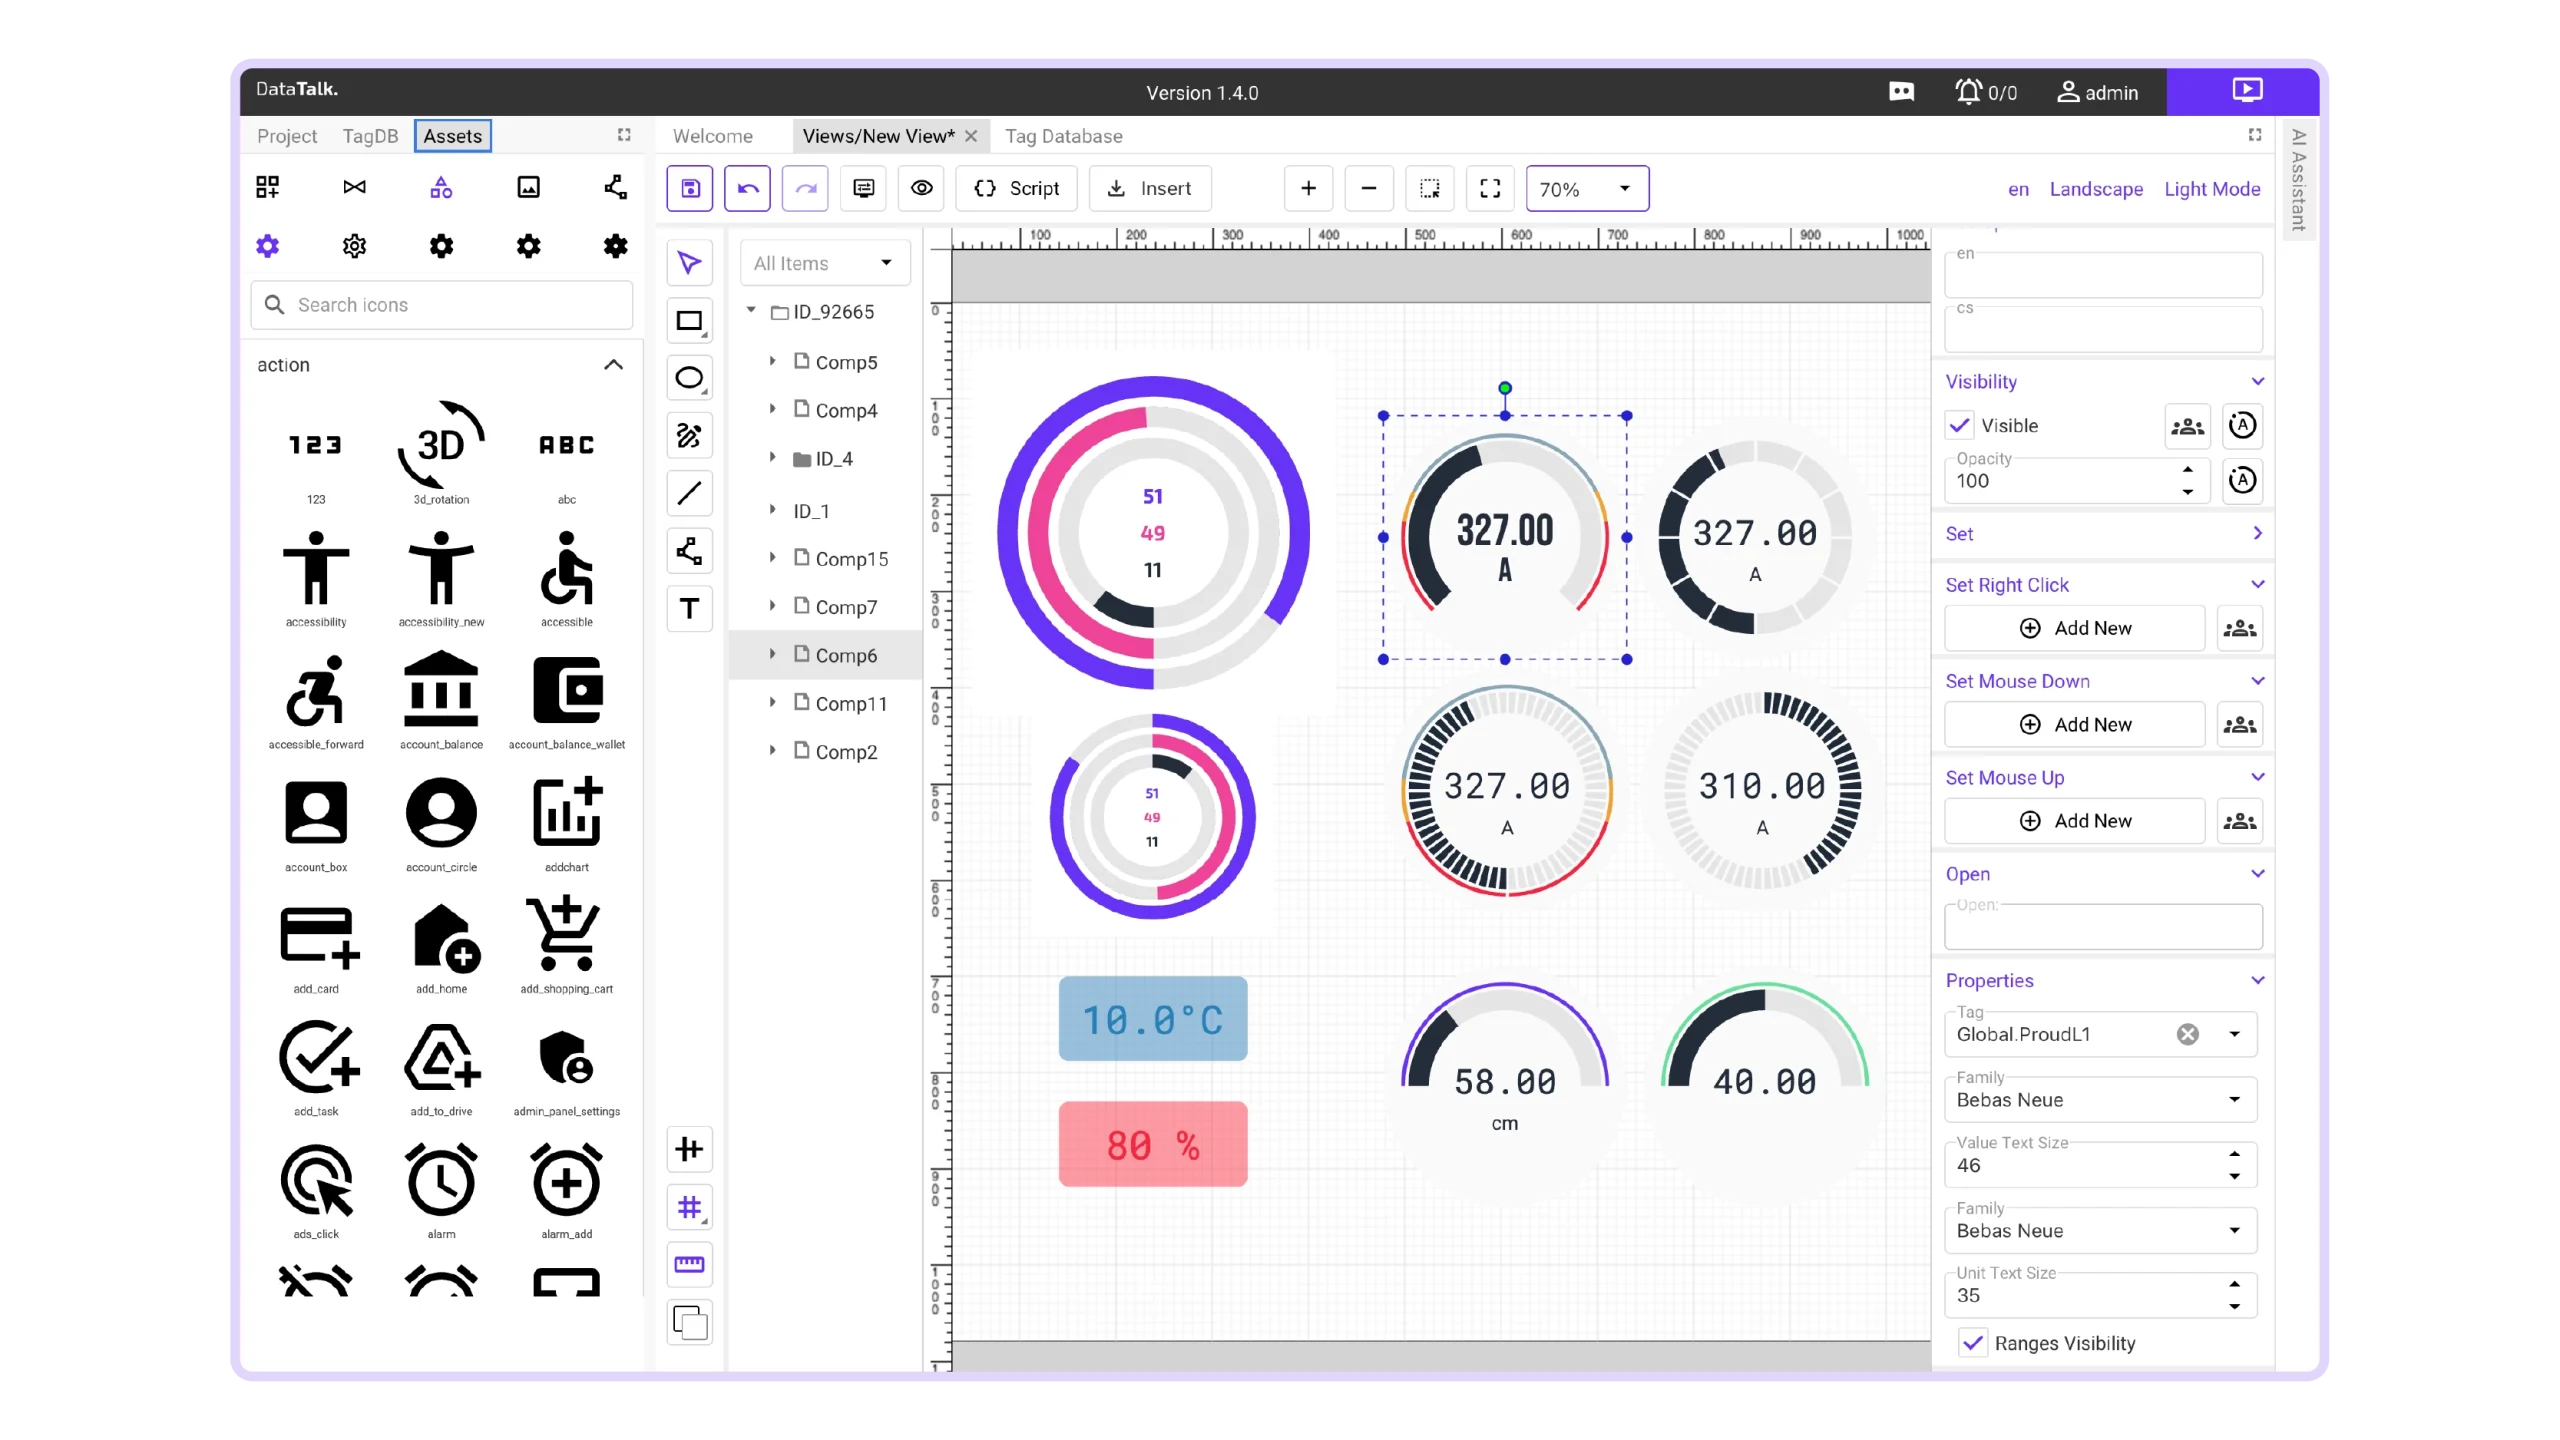
Task: Toggle the grid hash icon
Action: [689, 1207]
